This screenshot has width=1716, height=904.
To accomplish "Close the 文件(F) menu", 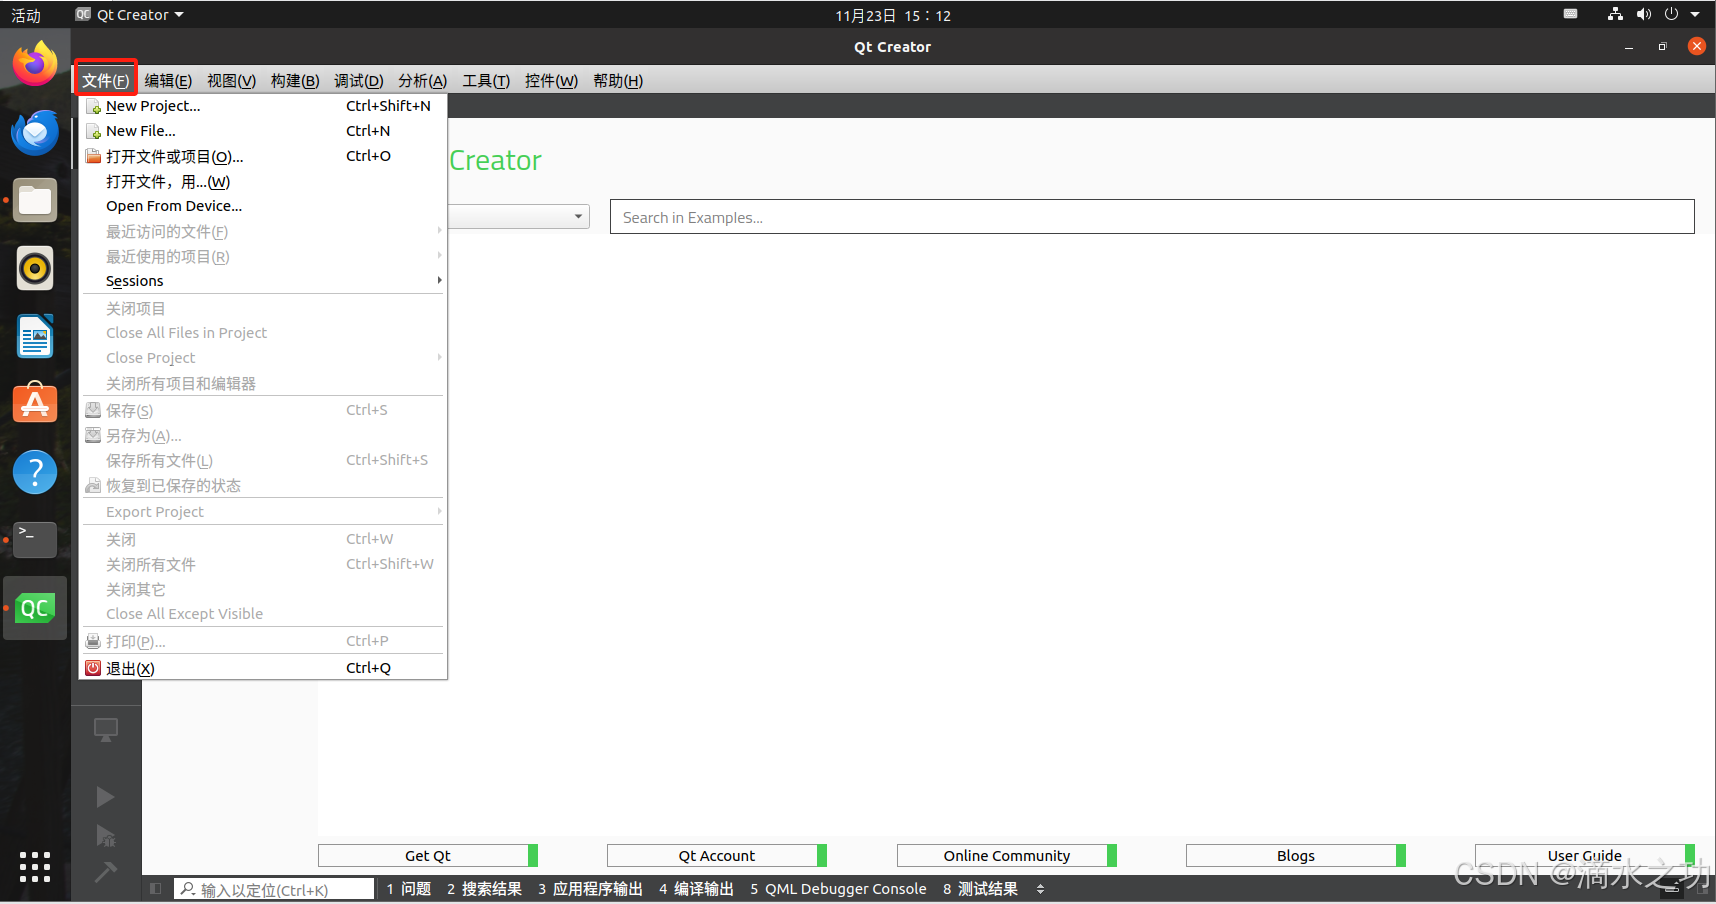I will [105, 81].
